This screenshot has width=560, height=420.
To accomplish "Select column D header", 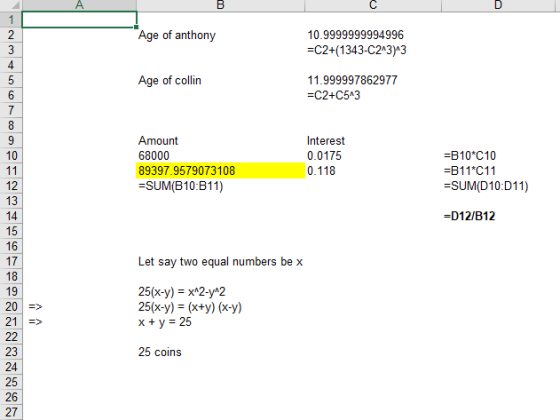I will (499, 5).
